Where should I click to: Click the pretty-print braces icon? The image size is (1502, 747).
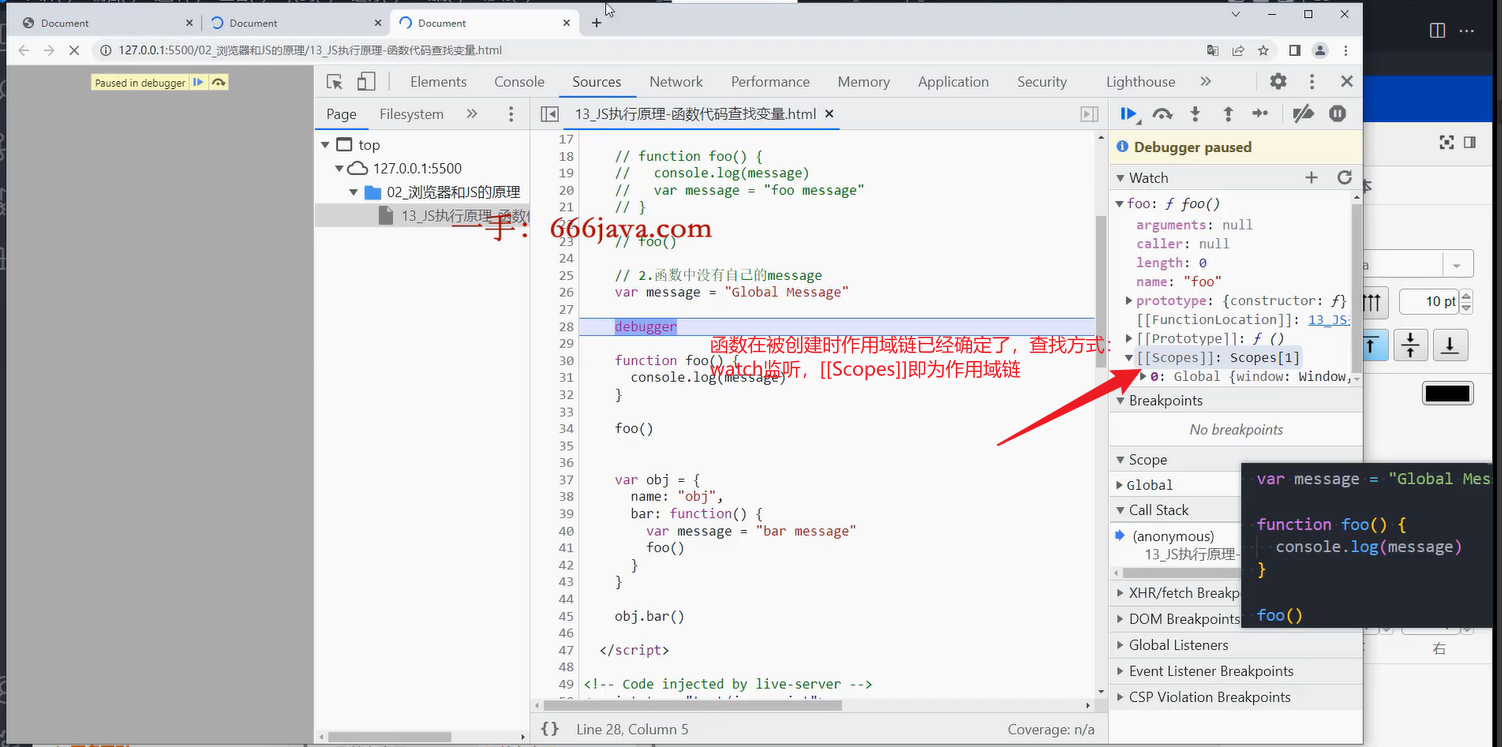click(550, 729)
